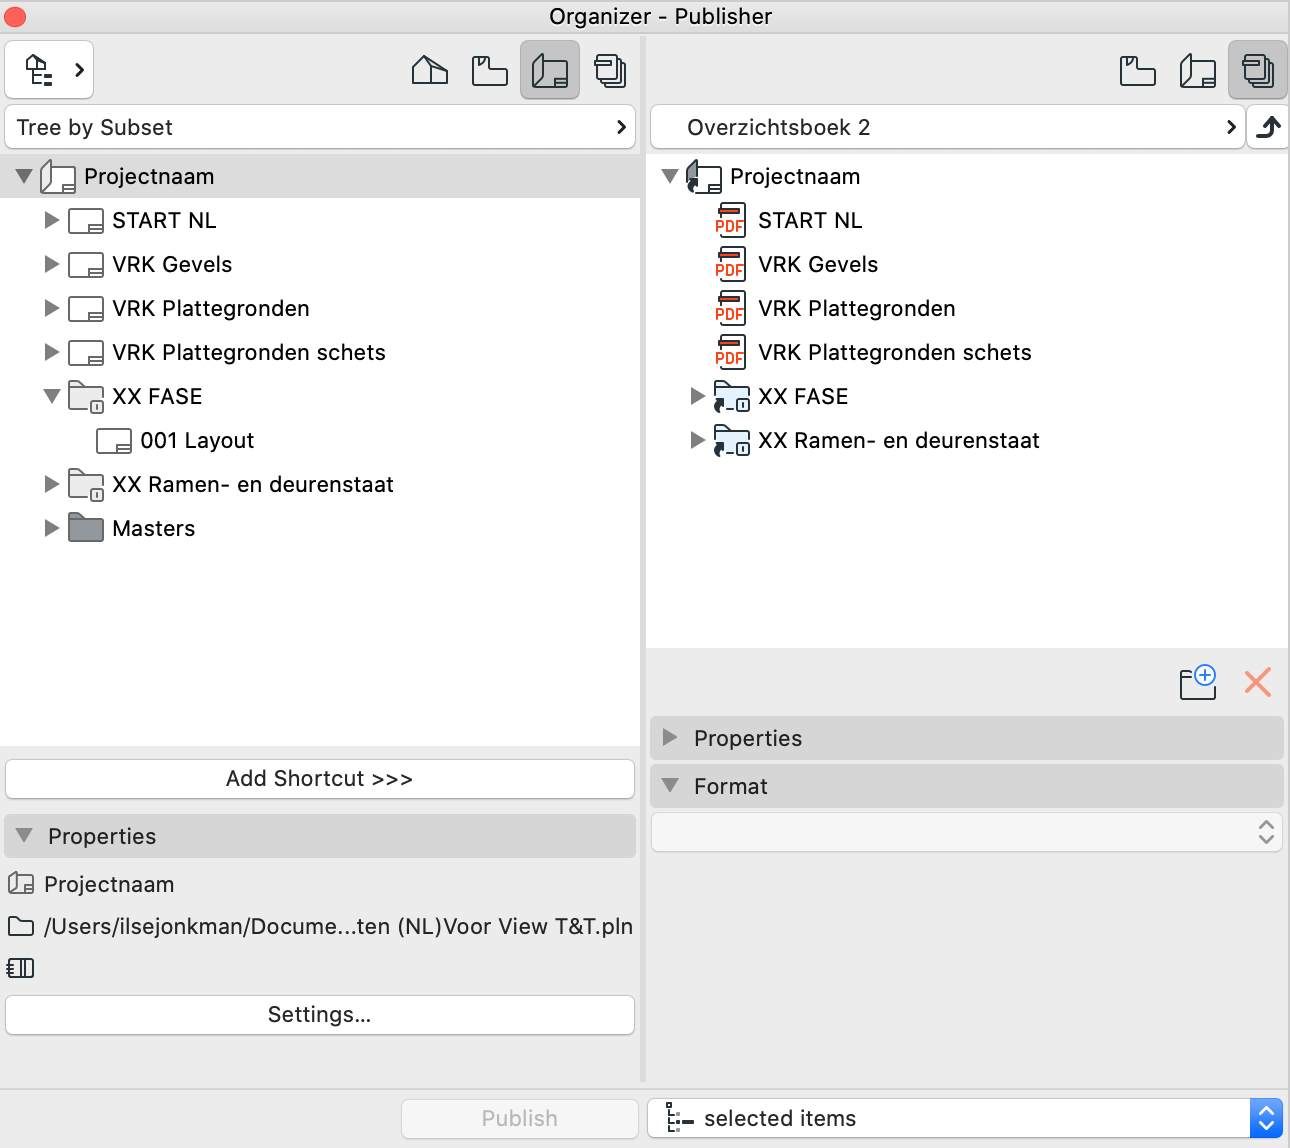Screen dimensions: 1290x1148
Task: Expand XX FASE in right publisher tree
Action: 698,396
